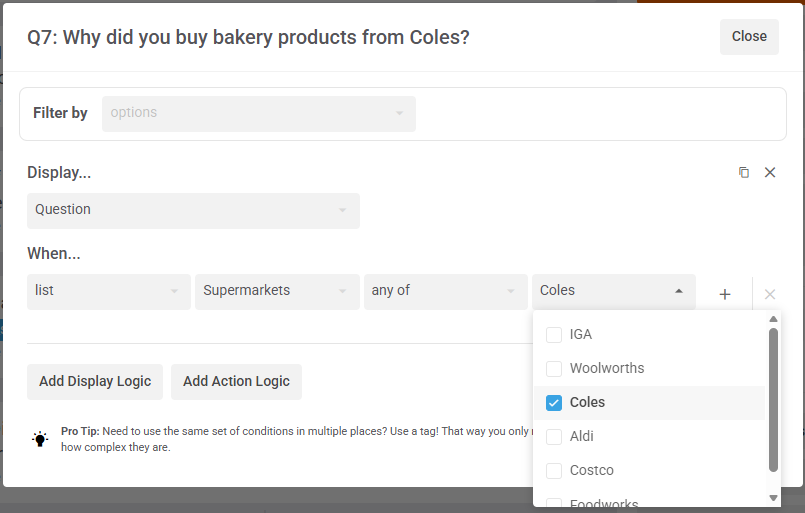Uncheck the Coles checkbox
Viewport: 805px width, 513px height.
[x=554, y=402]
